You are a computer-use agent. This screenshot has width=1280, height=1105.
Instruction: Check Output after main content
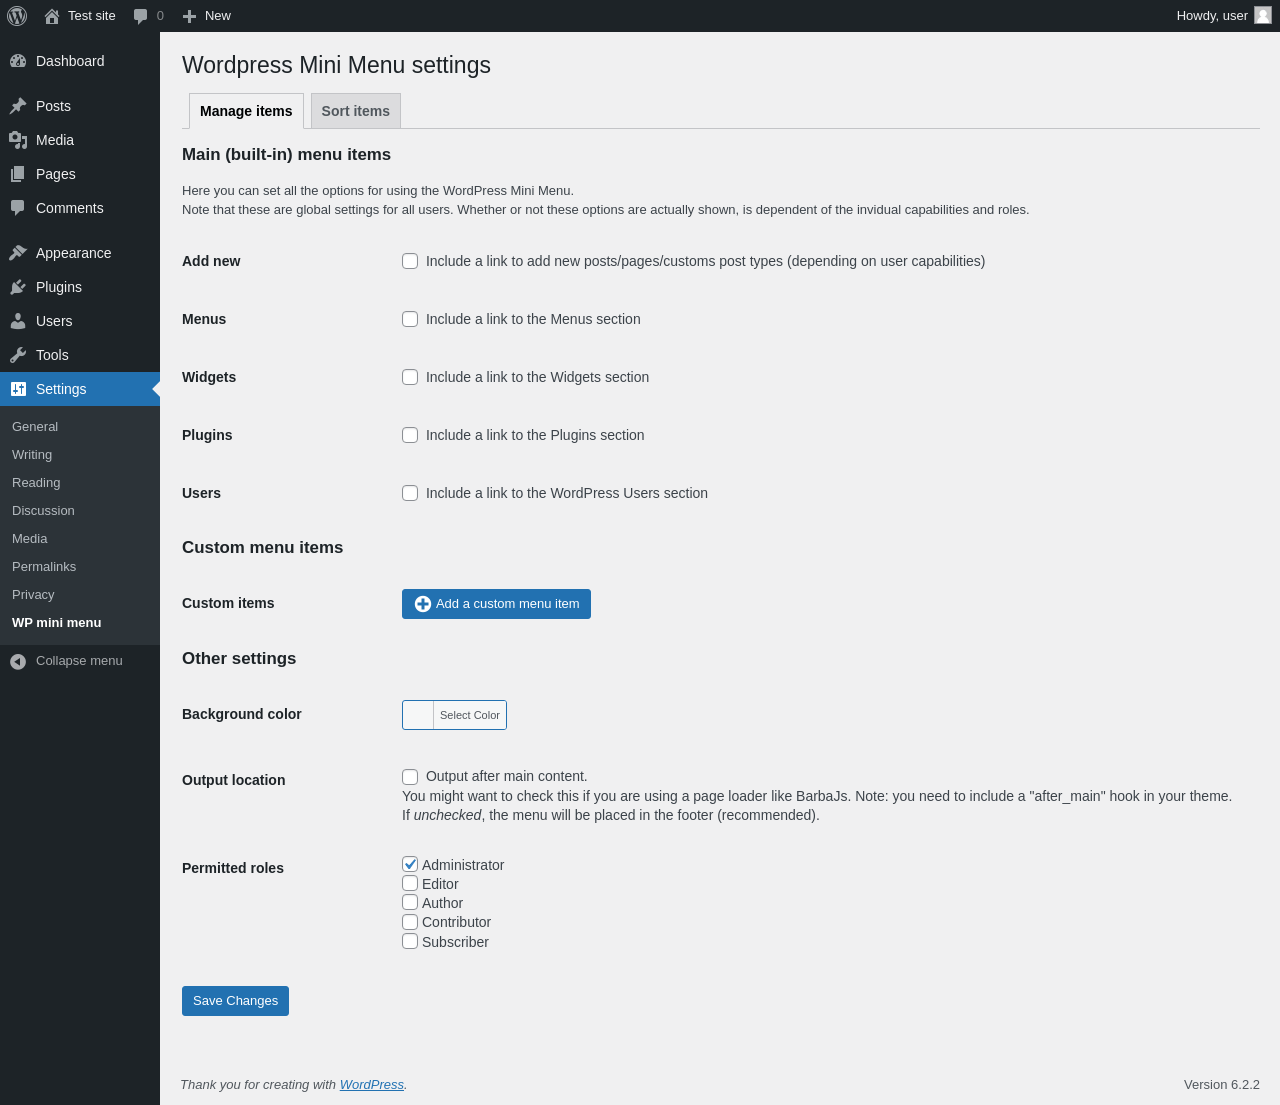[x=410, y=777]
